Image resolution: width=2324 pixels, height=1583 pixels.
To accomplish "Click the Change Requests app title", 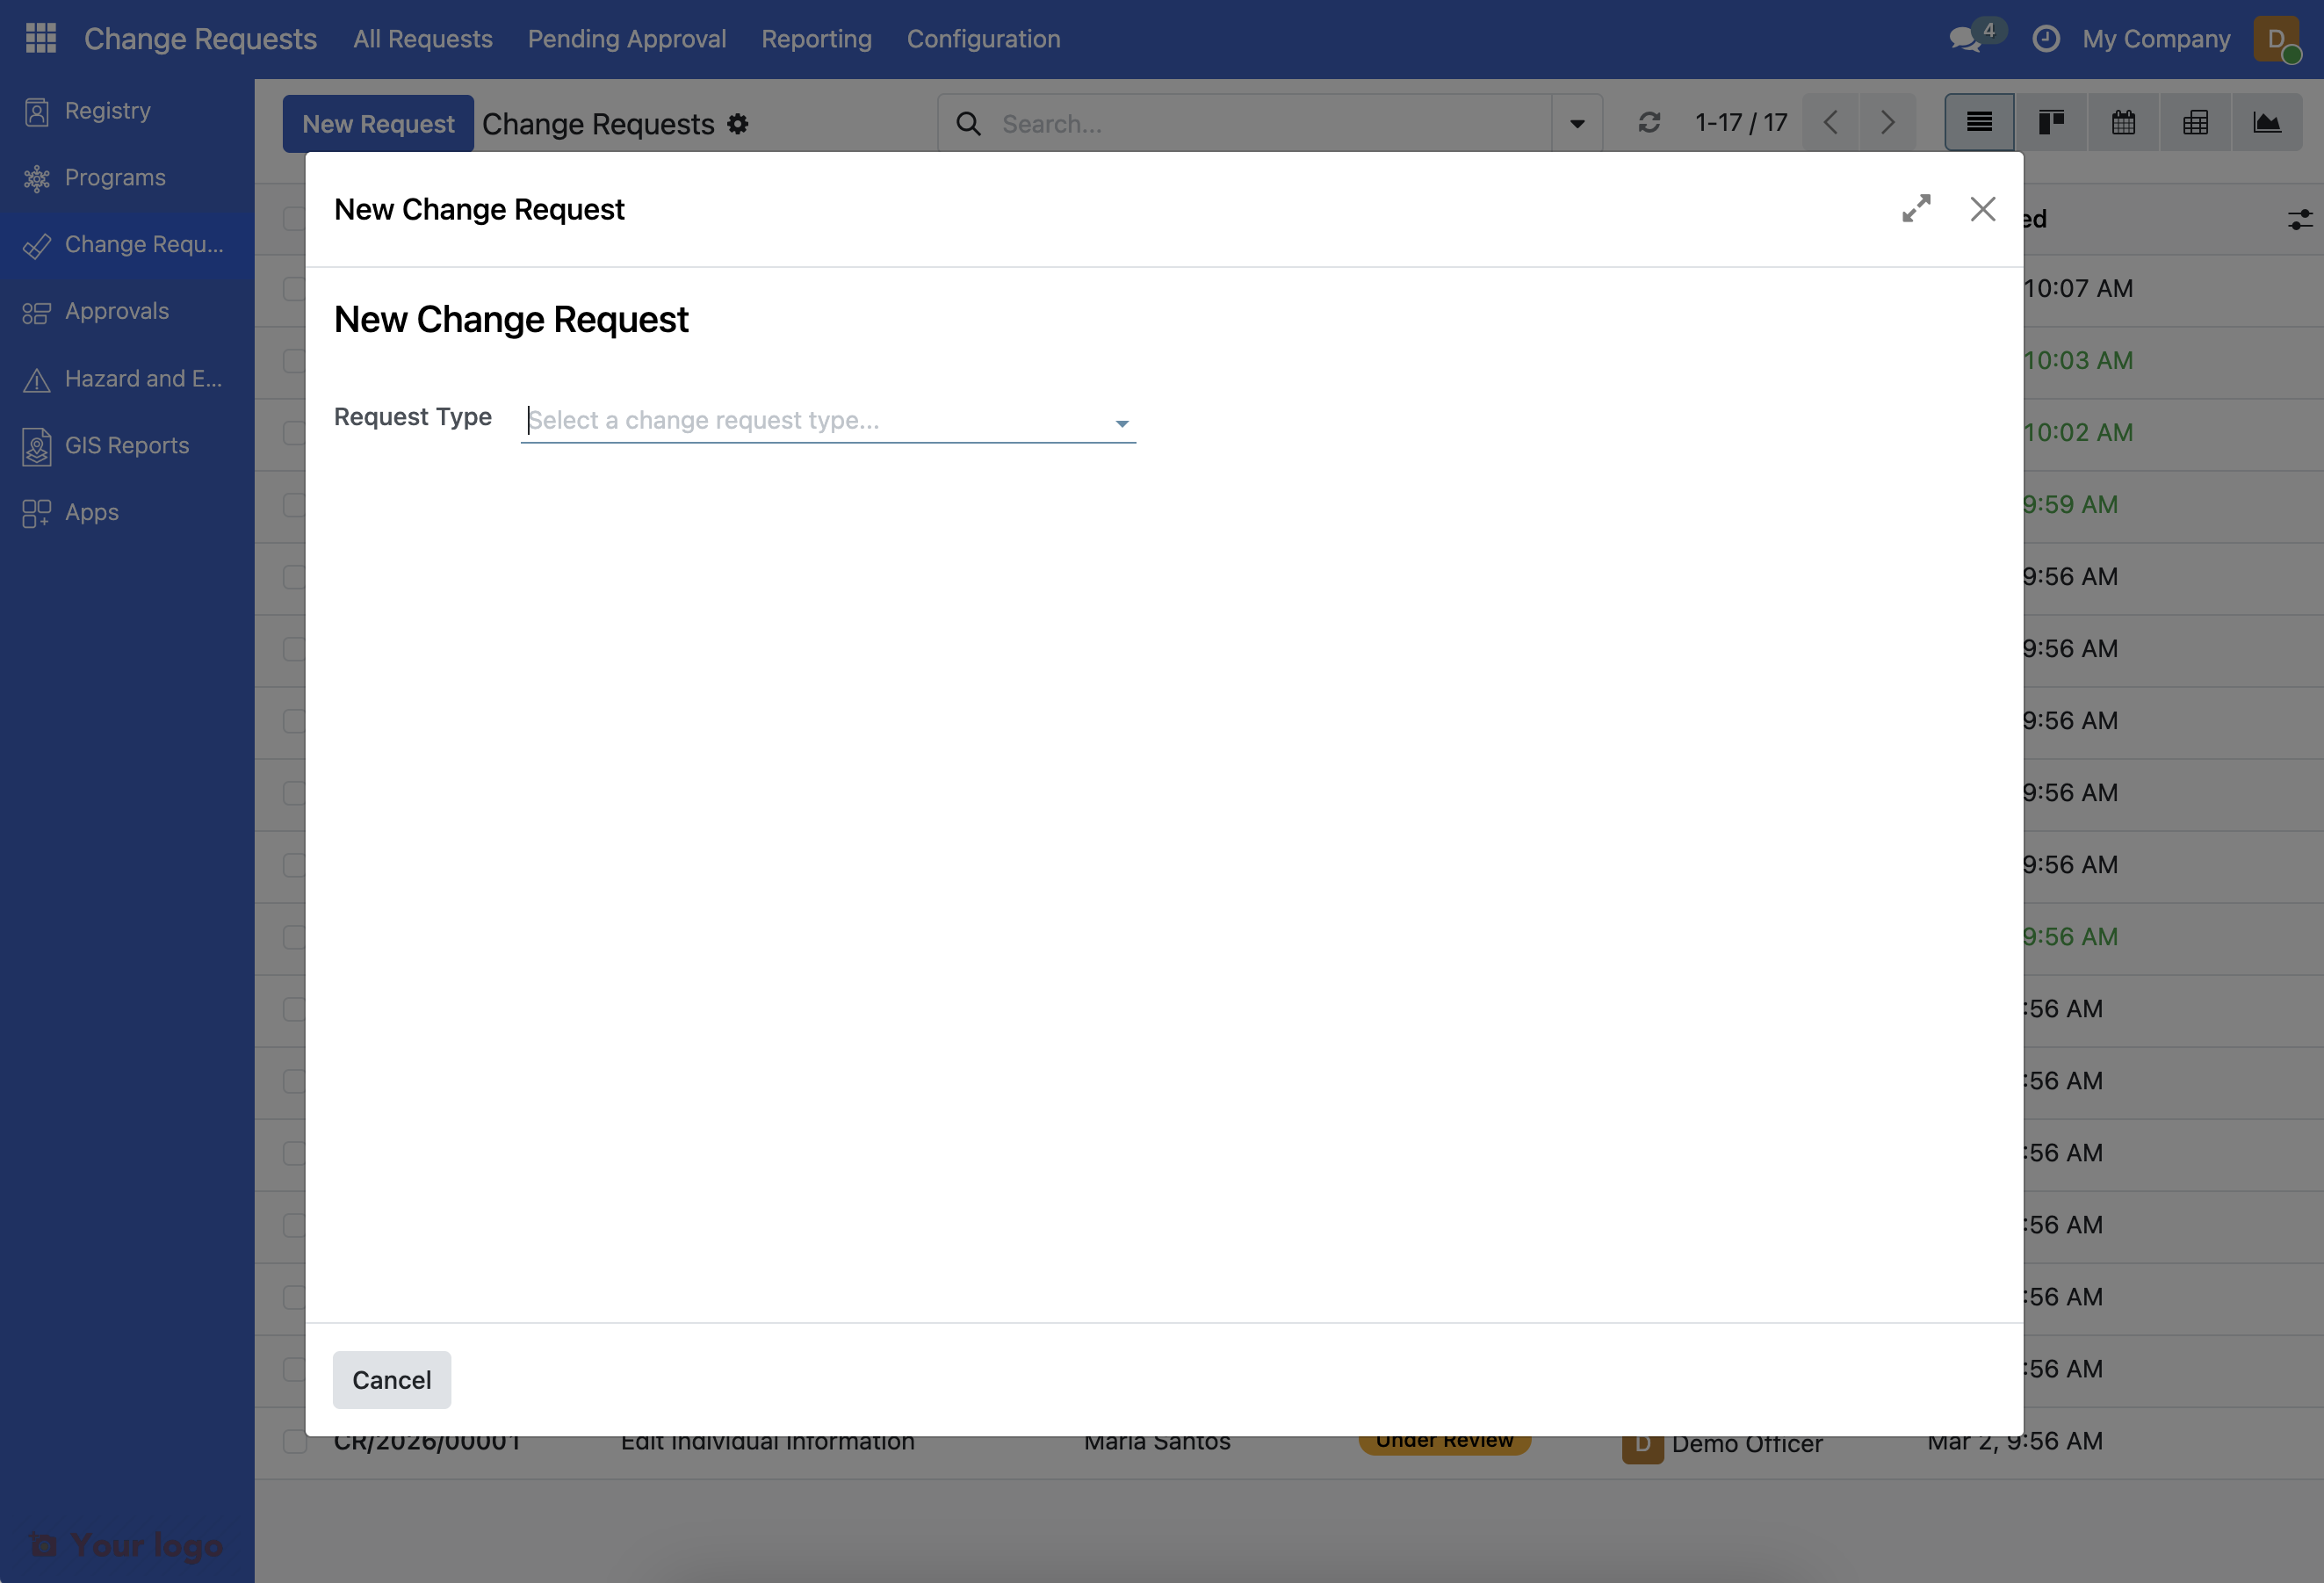I will pyautogui.click(x=200, y=39).
